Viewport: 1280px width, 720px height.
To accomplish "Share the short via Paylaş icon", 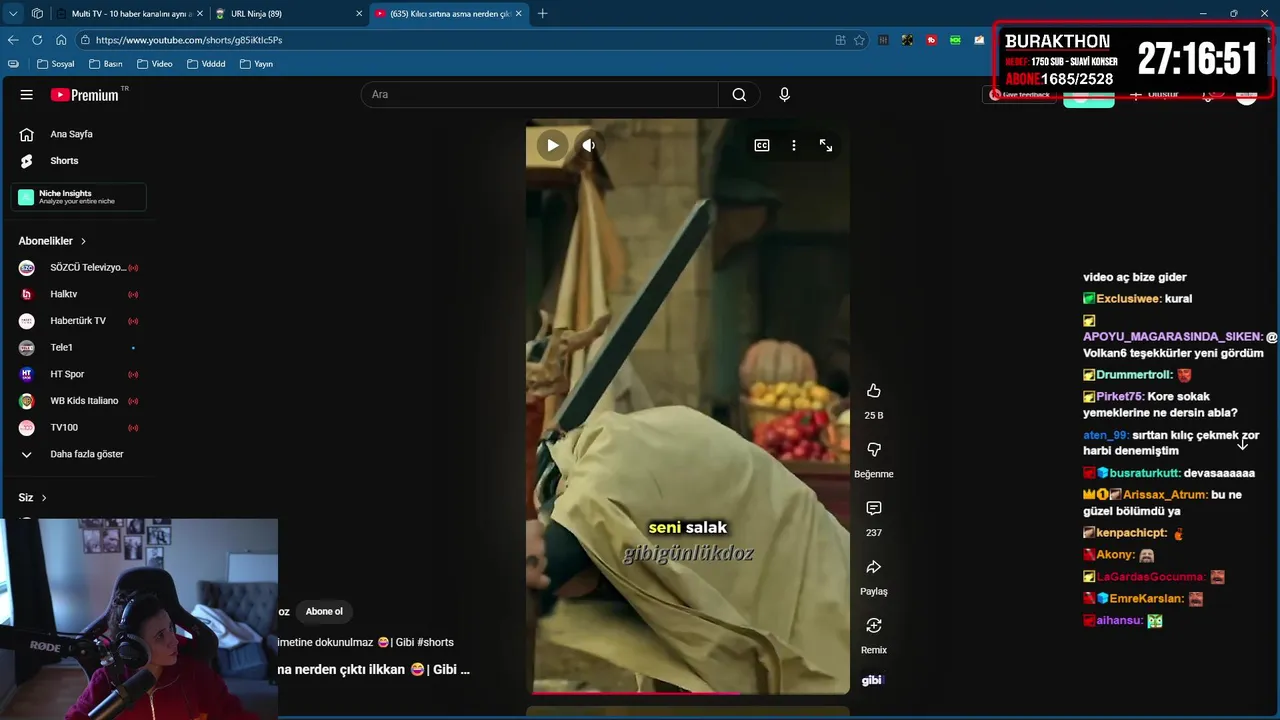I will [874, 567].
